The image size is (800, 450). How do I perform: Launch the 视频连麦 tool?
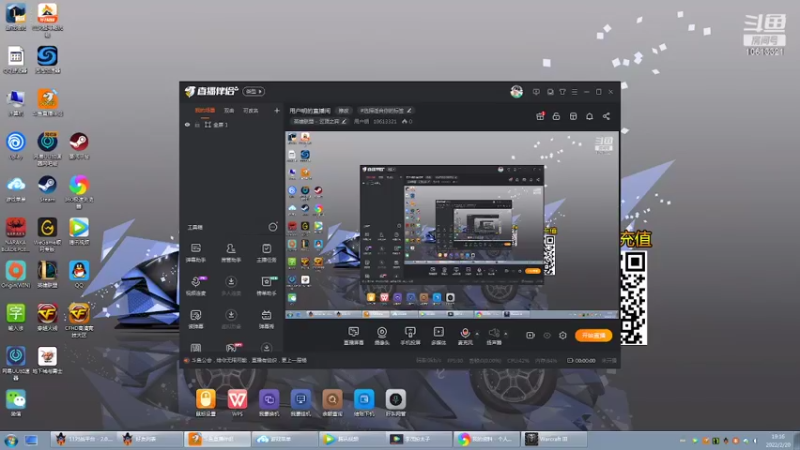click(x=195, y=285)
